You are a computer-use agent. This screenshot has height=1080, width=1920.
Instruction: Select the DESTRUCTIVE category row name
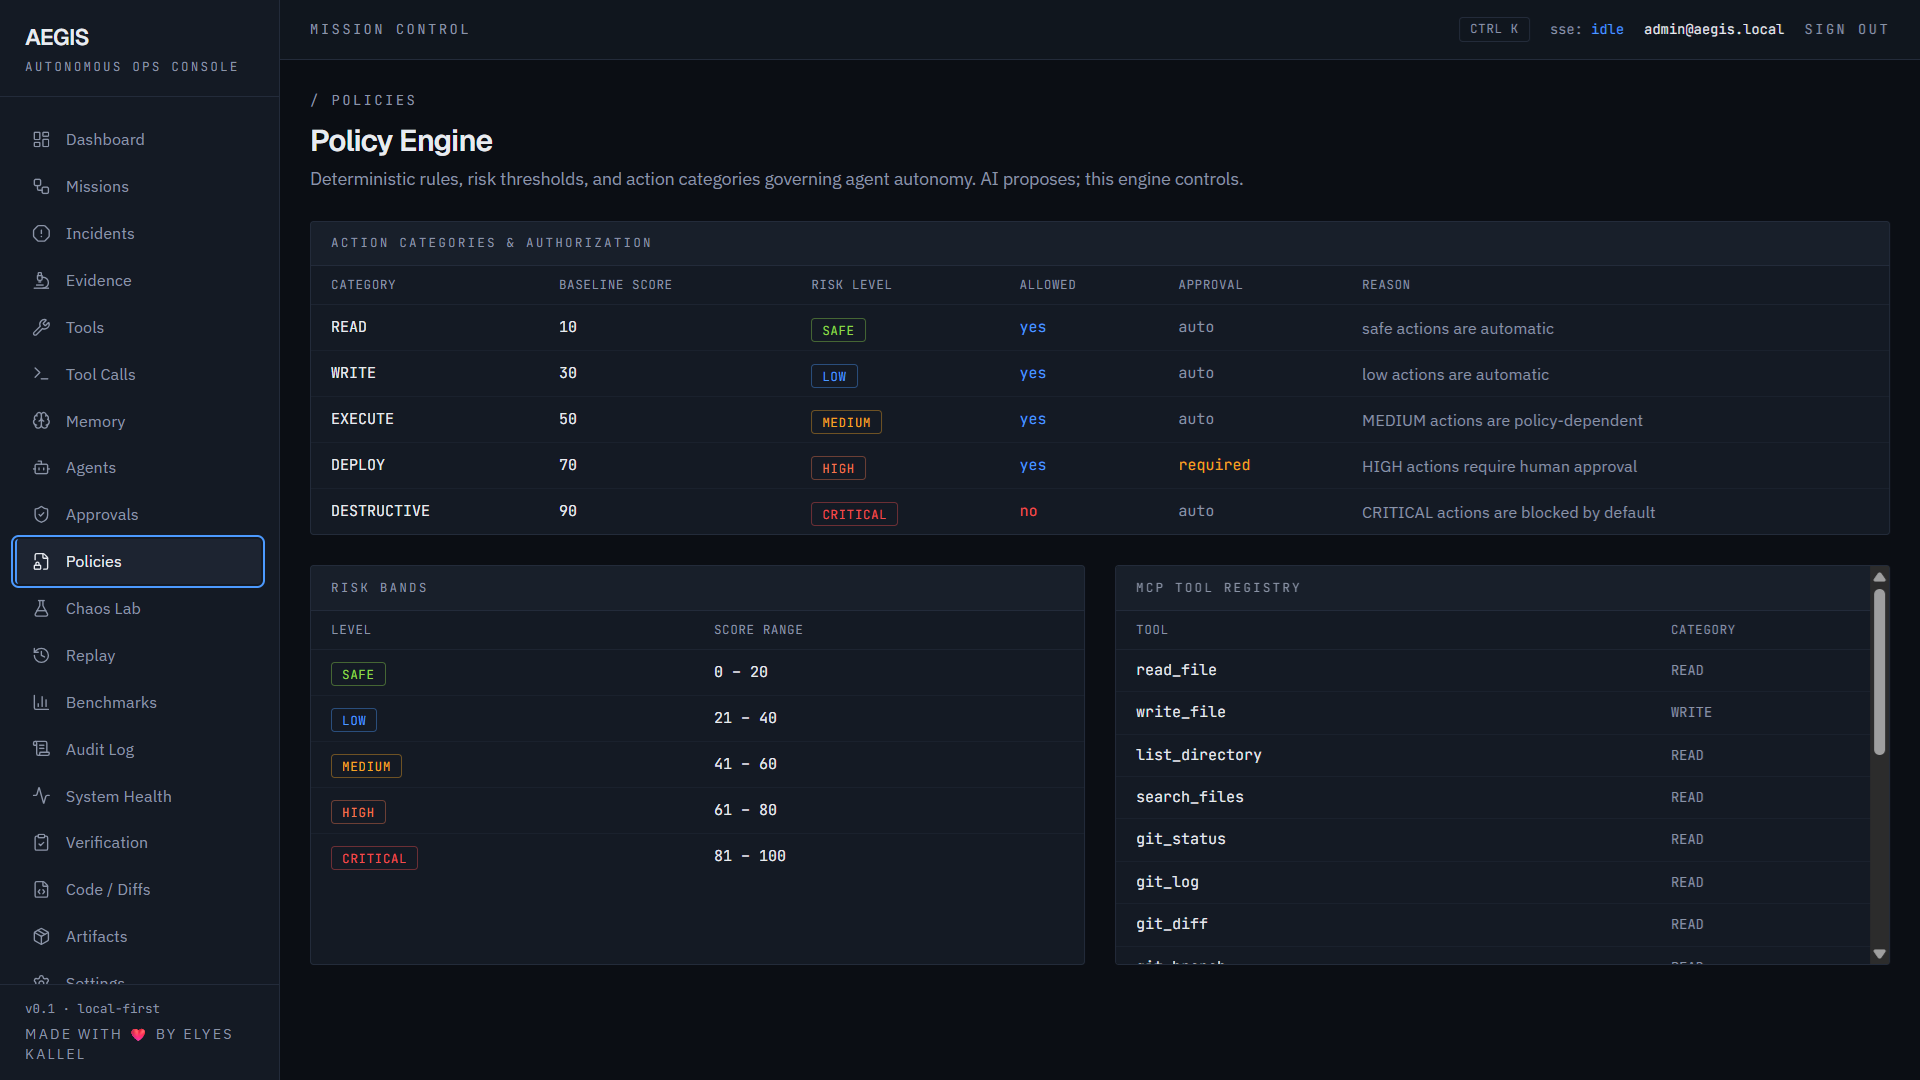pyautogui.click(x=380, y=511)
